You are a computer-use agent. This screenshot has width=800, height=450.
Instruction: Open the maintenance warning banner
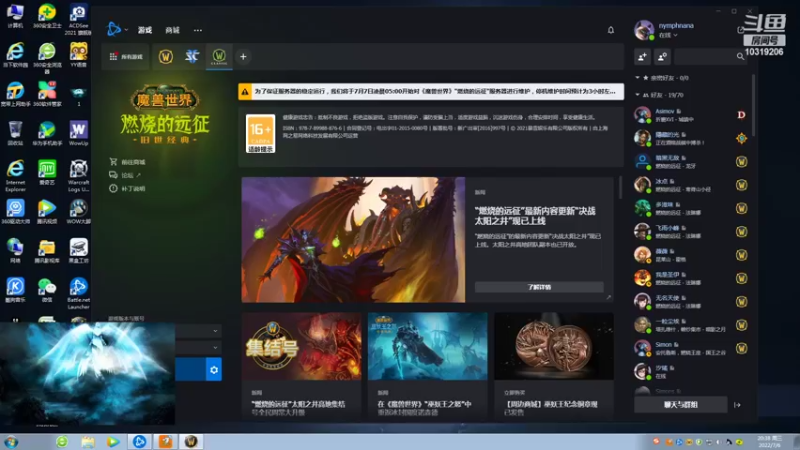431,91
